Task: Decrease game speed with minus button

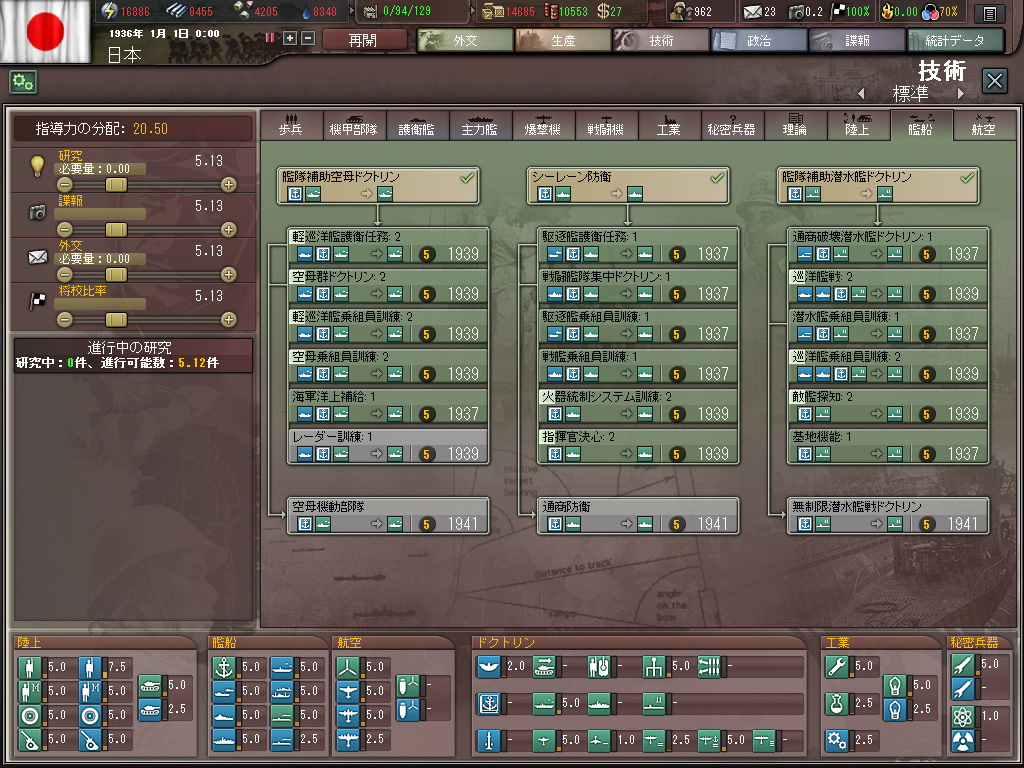Action: coord(308,39)
